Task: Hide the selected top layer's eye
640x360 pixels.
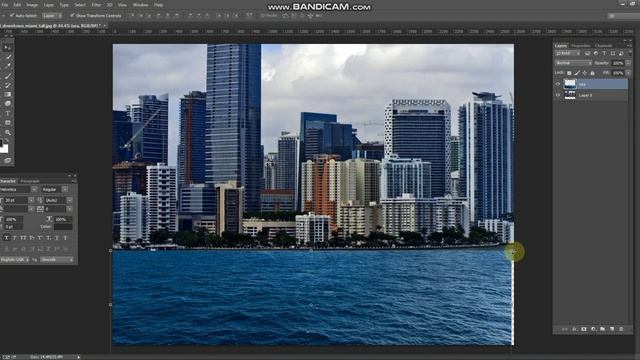Action: click(558, 84)
